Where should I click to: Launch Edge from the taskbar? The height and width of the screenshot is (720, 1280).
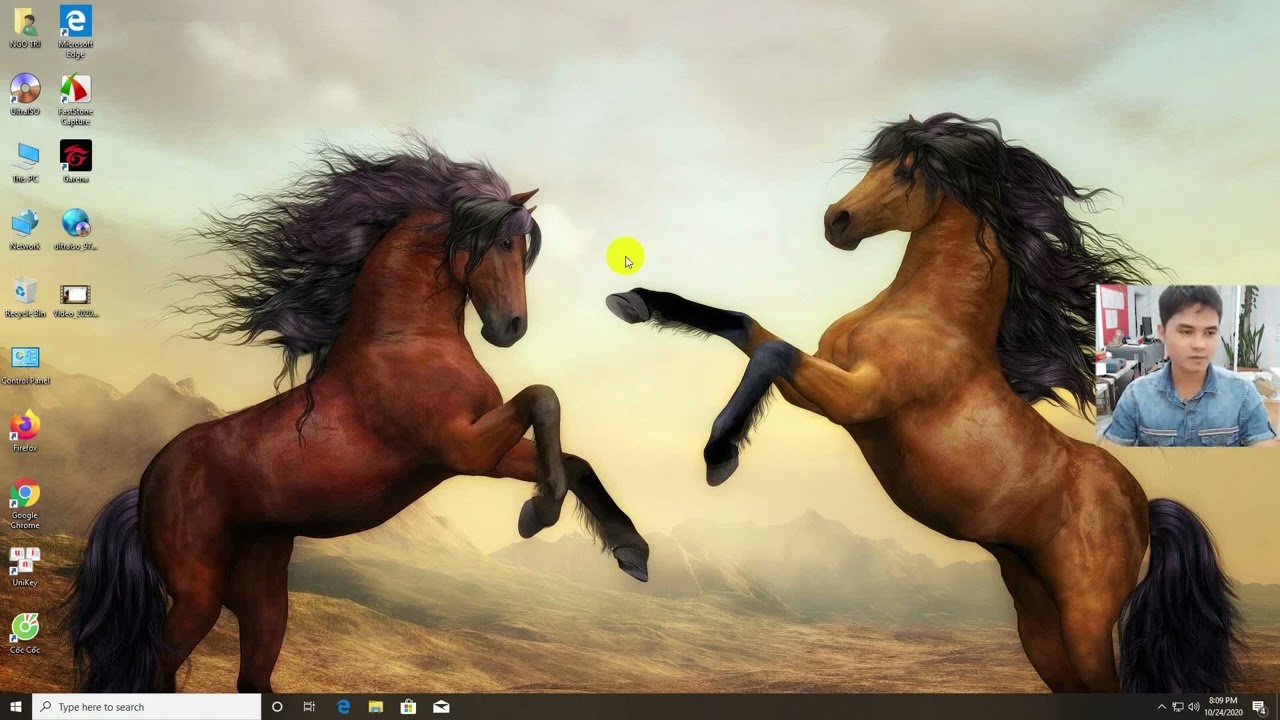tap(343, 707)
